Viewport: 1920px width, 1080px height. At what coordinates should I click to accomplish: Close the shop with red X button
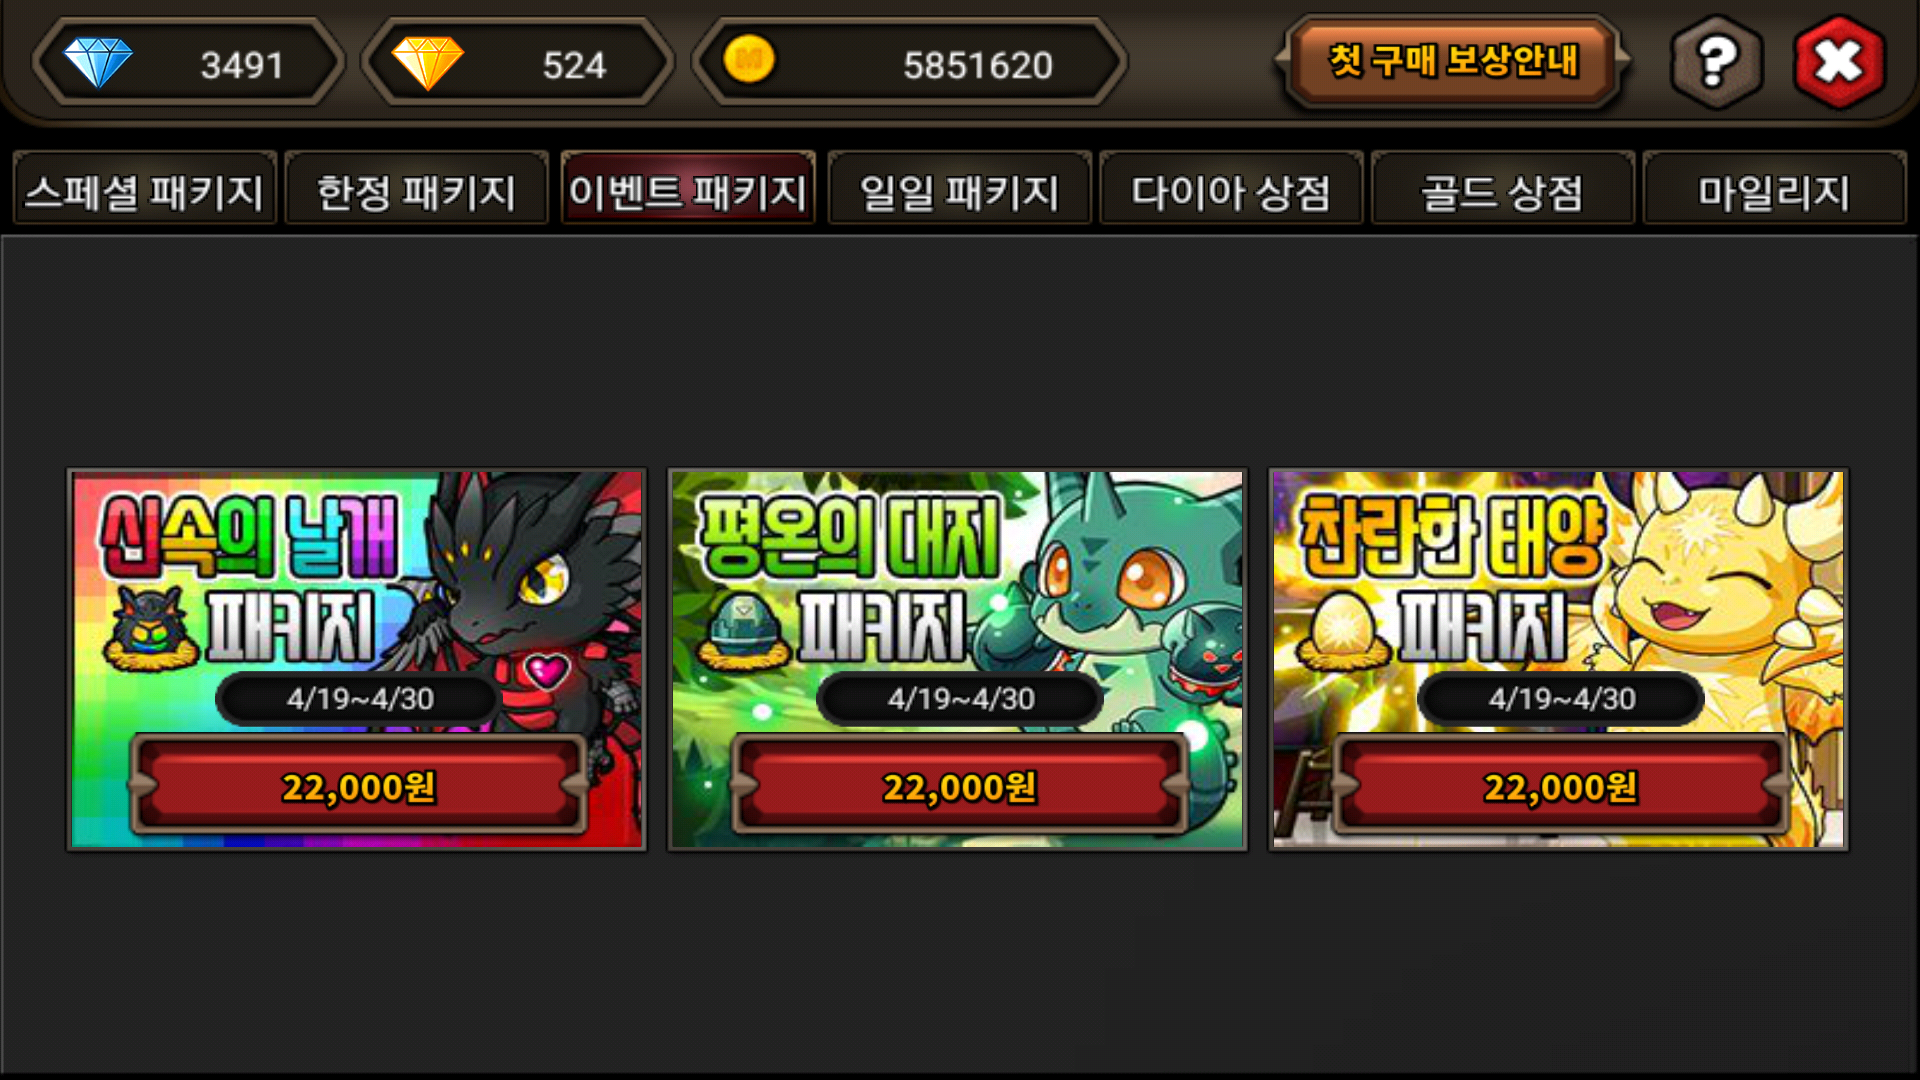pyautogui.click(x=1839, y=63)
